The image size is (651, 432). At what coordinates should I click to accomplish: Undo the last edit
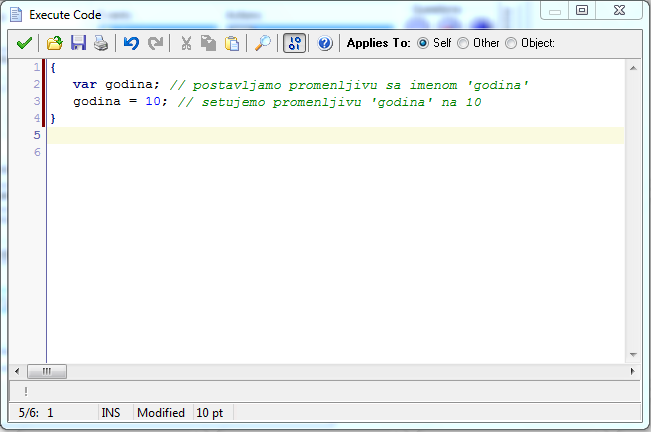[x=131, y=43]
